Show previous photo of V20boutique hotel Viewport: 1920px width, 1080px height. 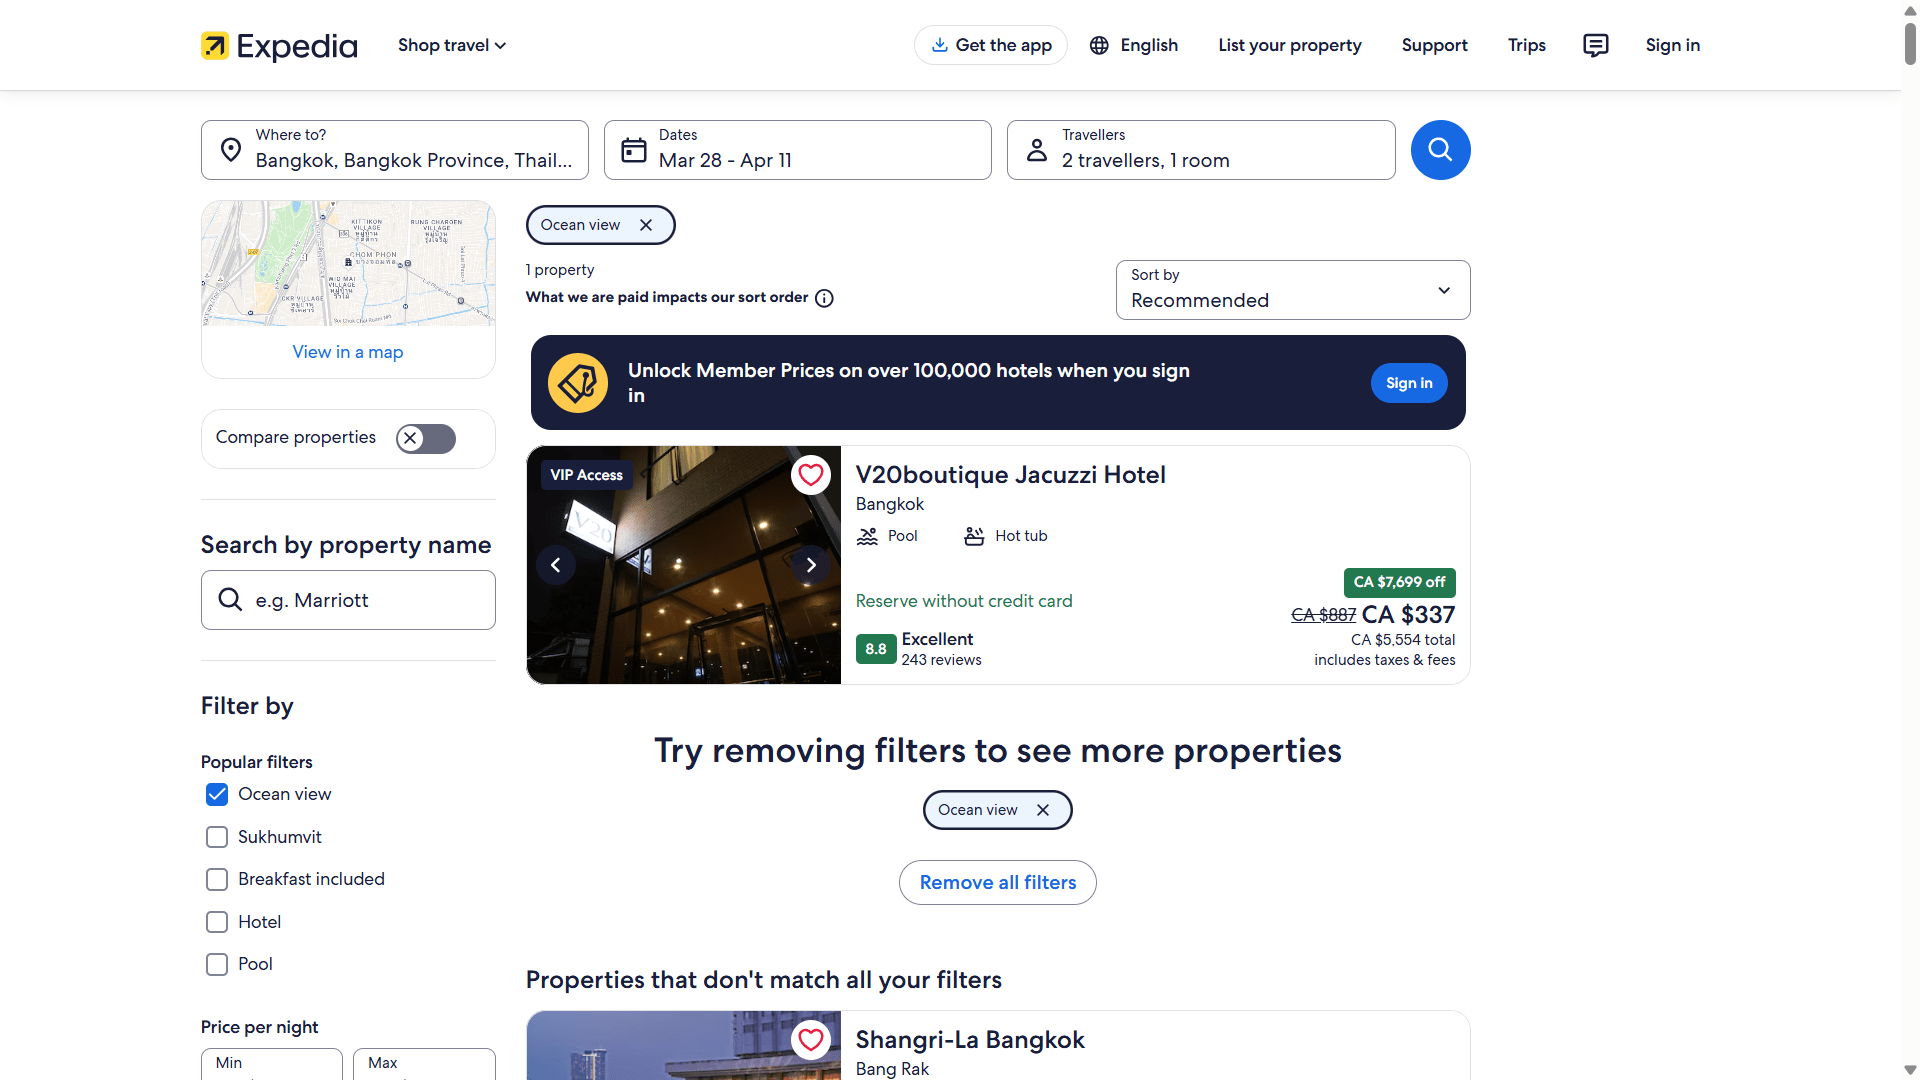[x=556, y=565]
